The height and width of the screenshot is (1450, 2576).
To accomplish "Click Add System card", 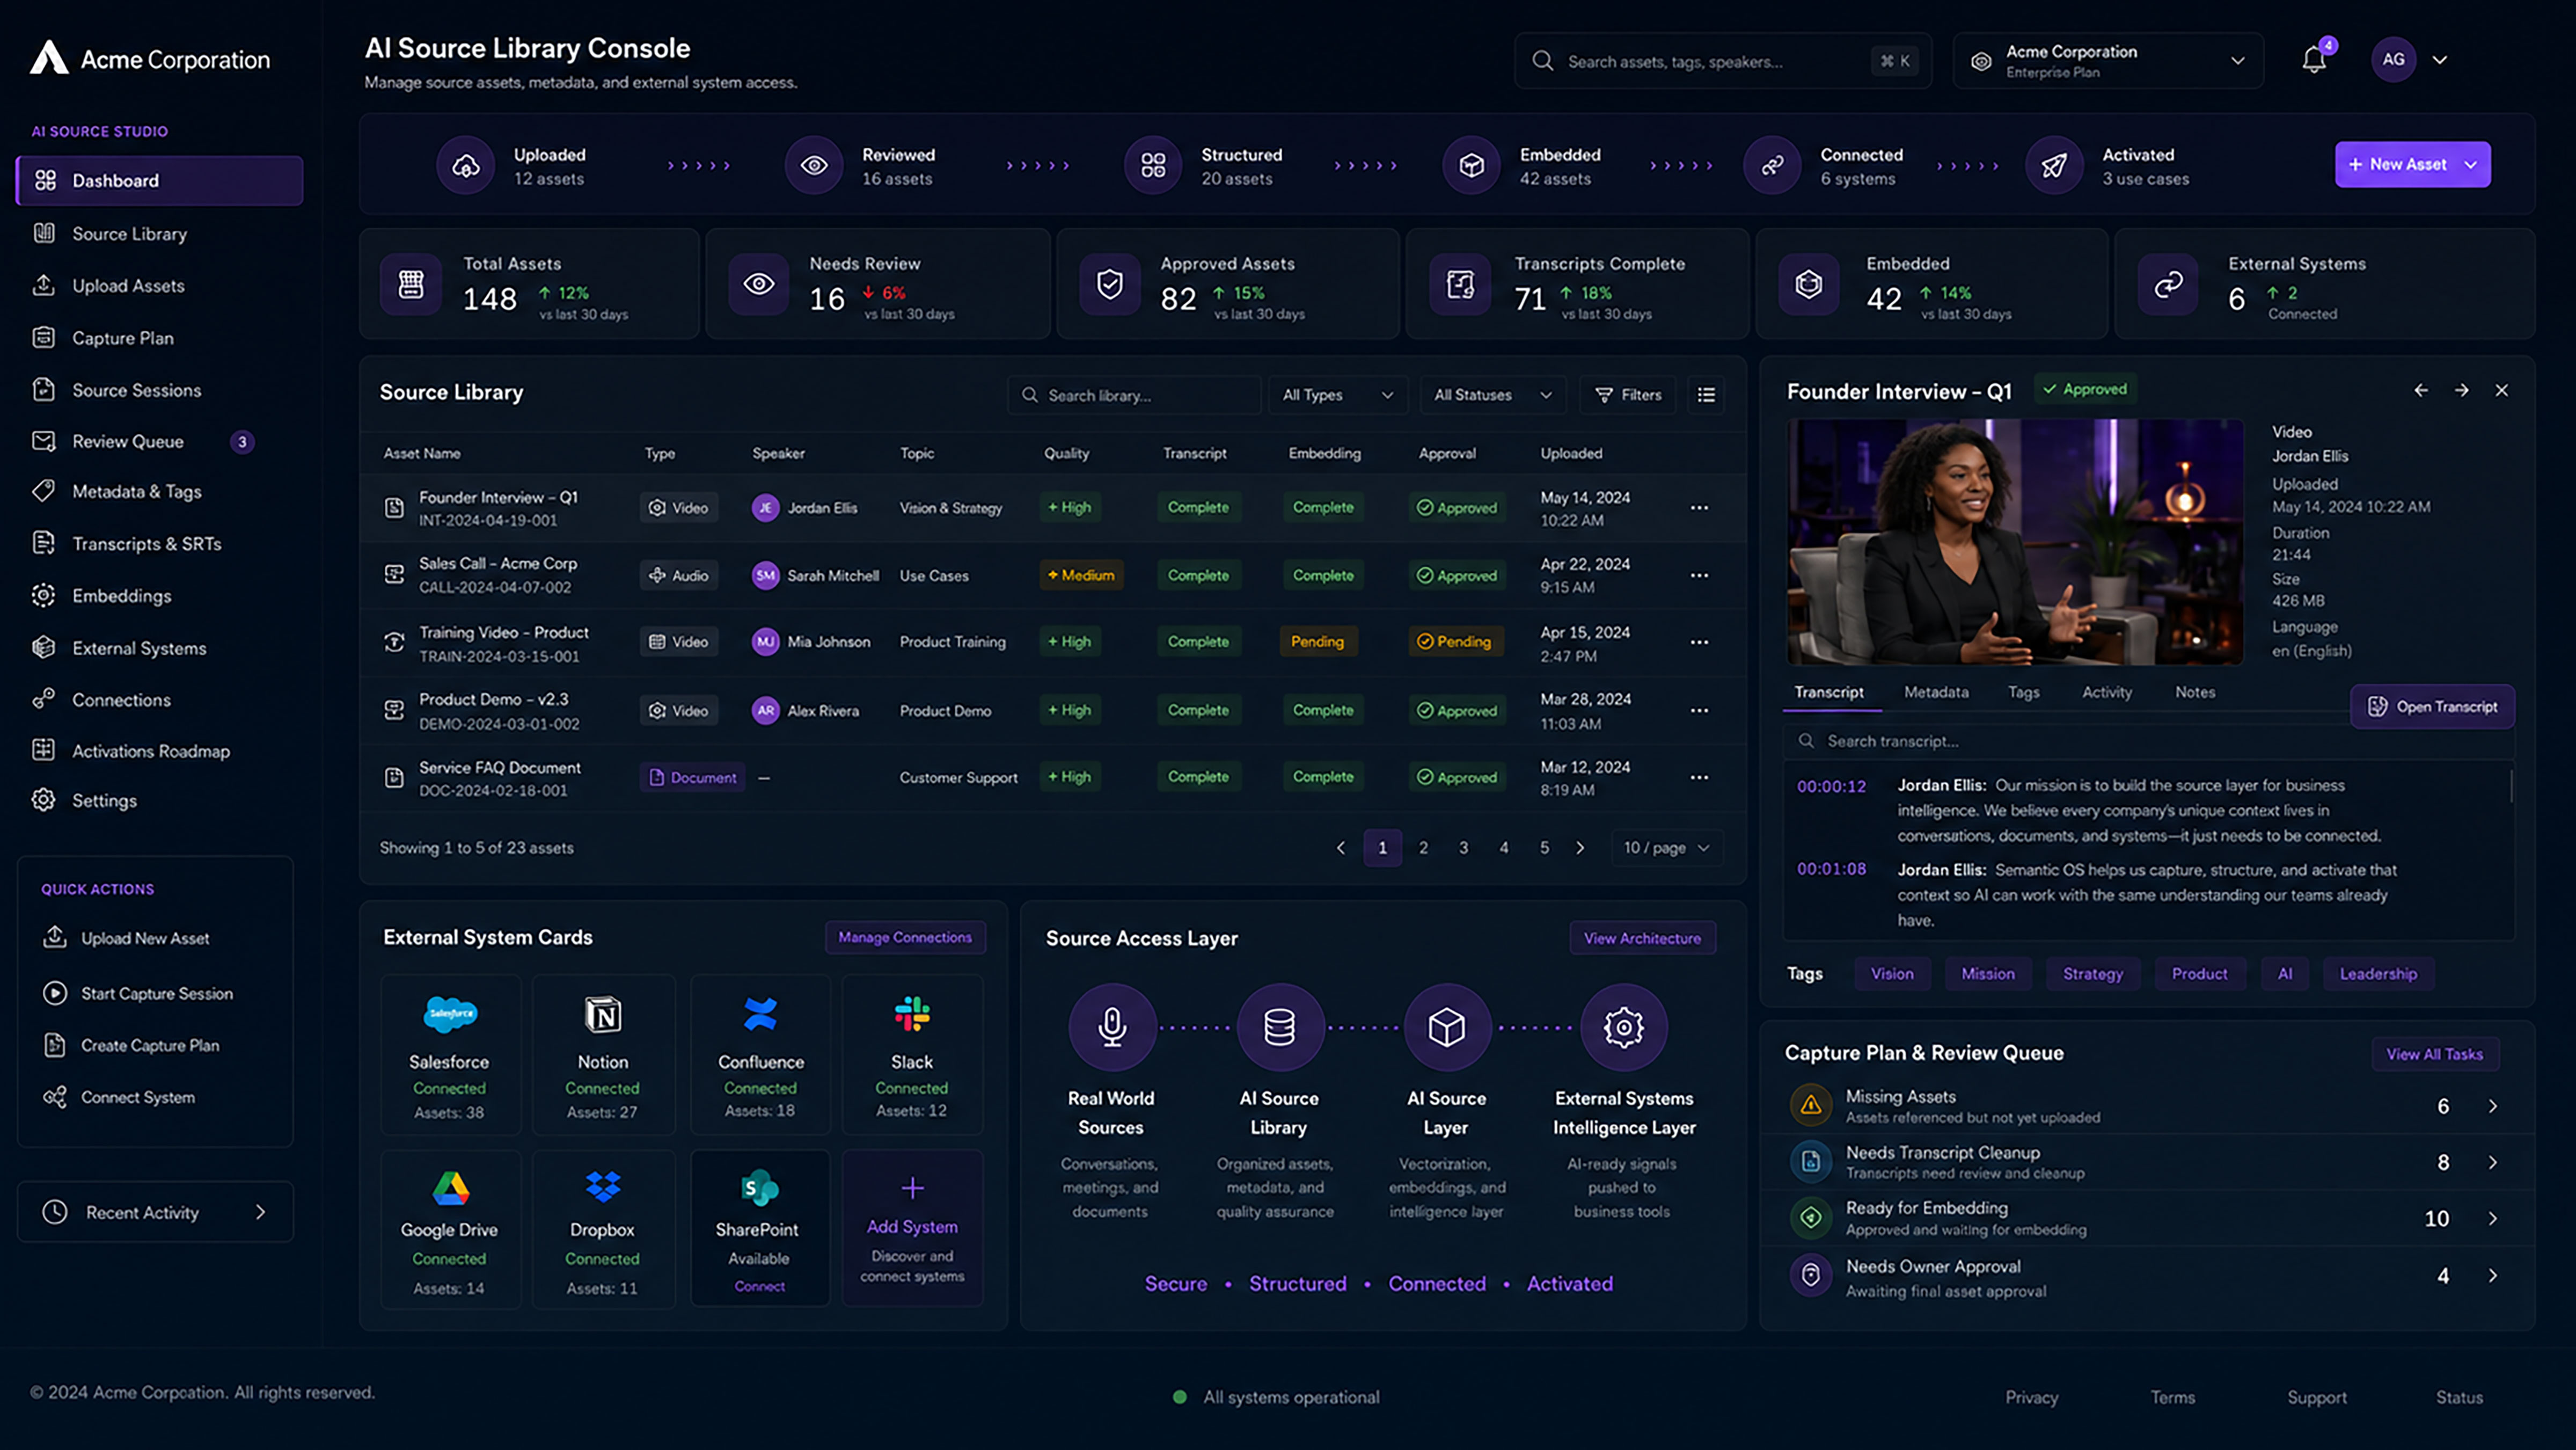I will 912,1229.
